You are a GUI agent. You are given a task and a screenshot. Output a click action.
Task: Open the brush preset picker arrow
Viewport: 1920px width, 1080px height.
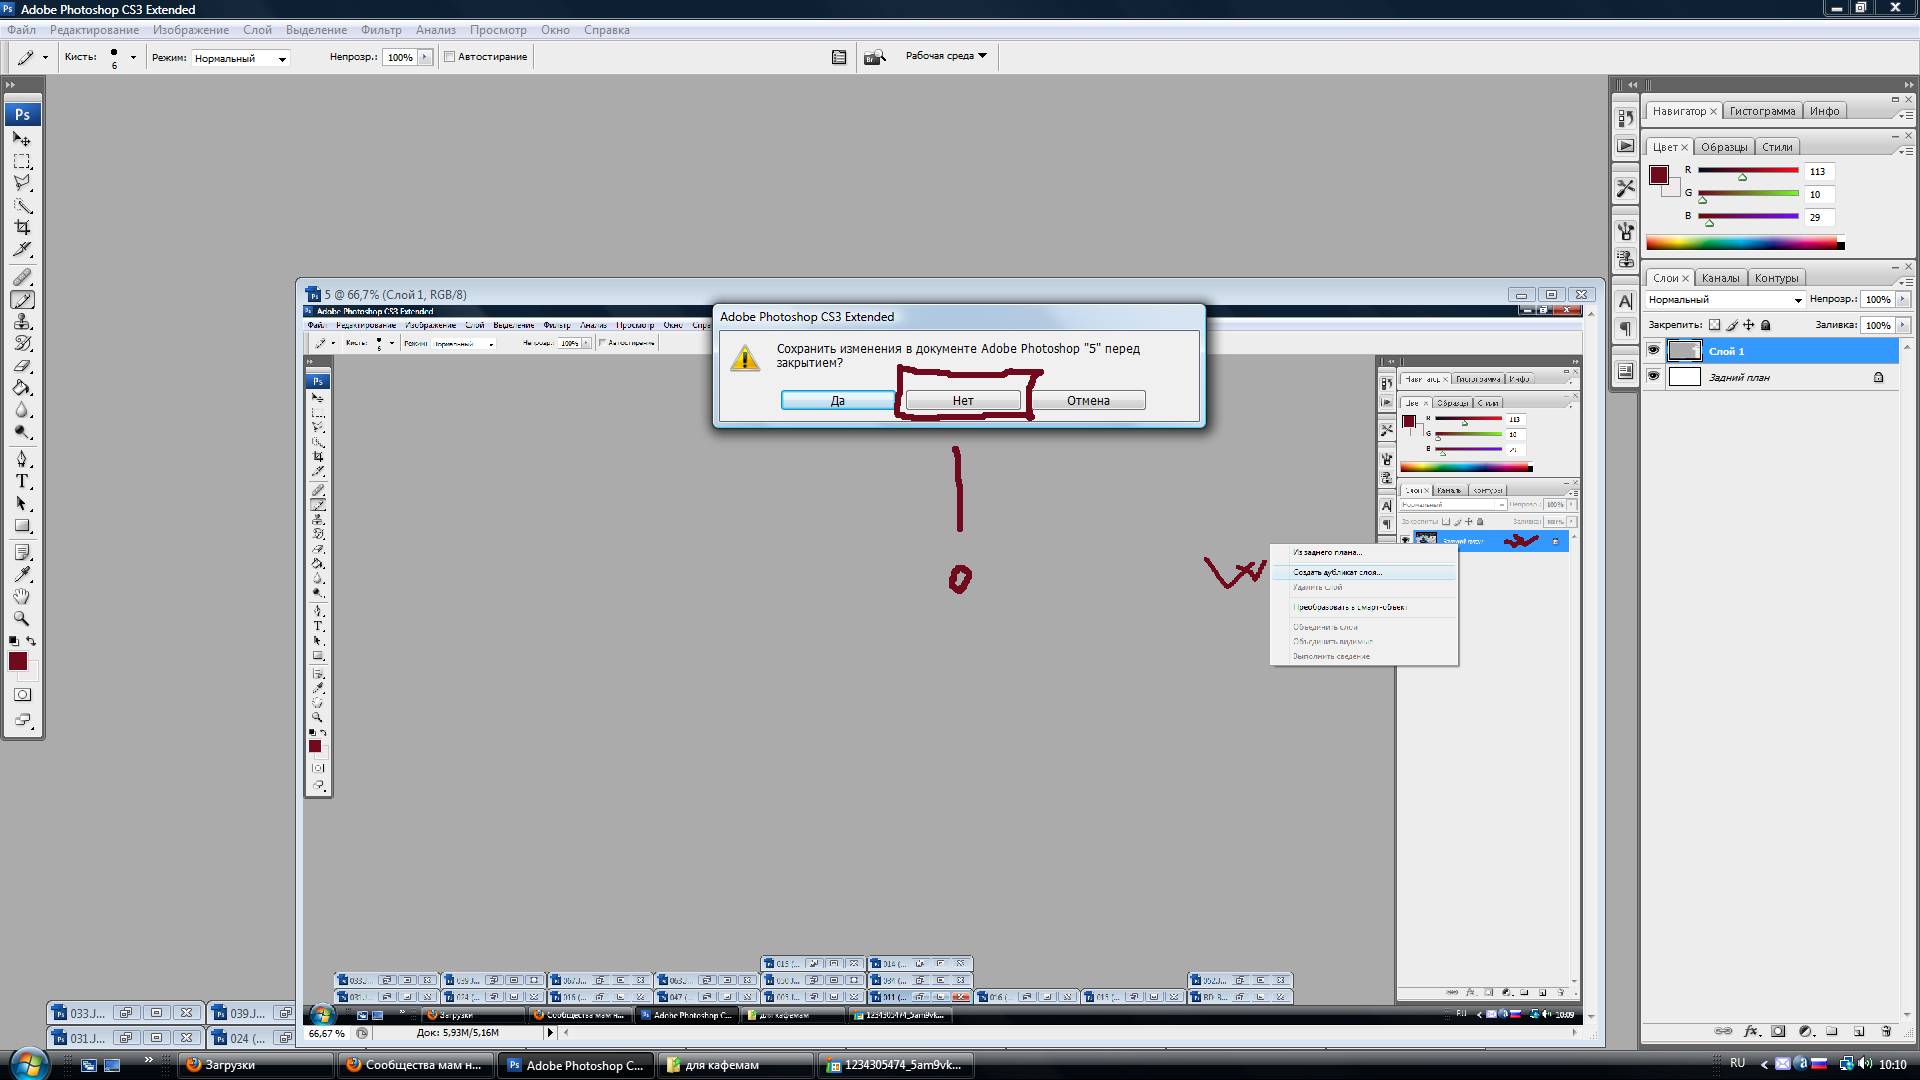[x=133, y=57]
